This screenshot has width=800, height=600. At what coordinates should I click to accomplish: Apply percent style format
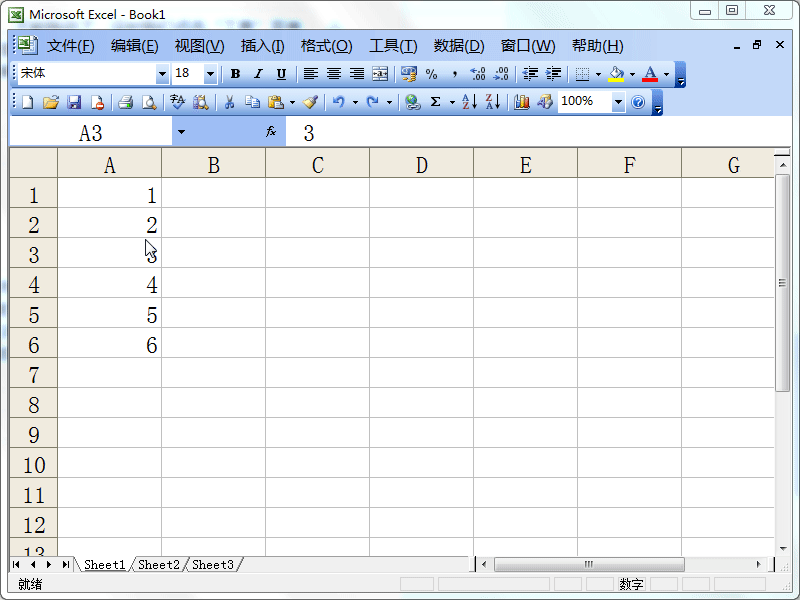click(432, 74)
